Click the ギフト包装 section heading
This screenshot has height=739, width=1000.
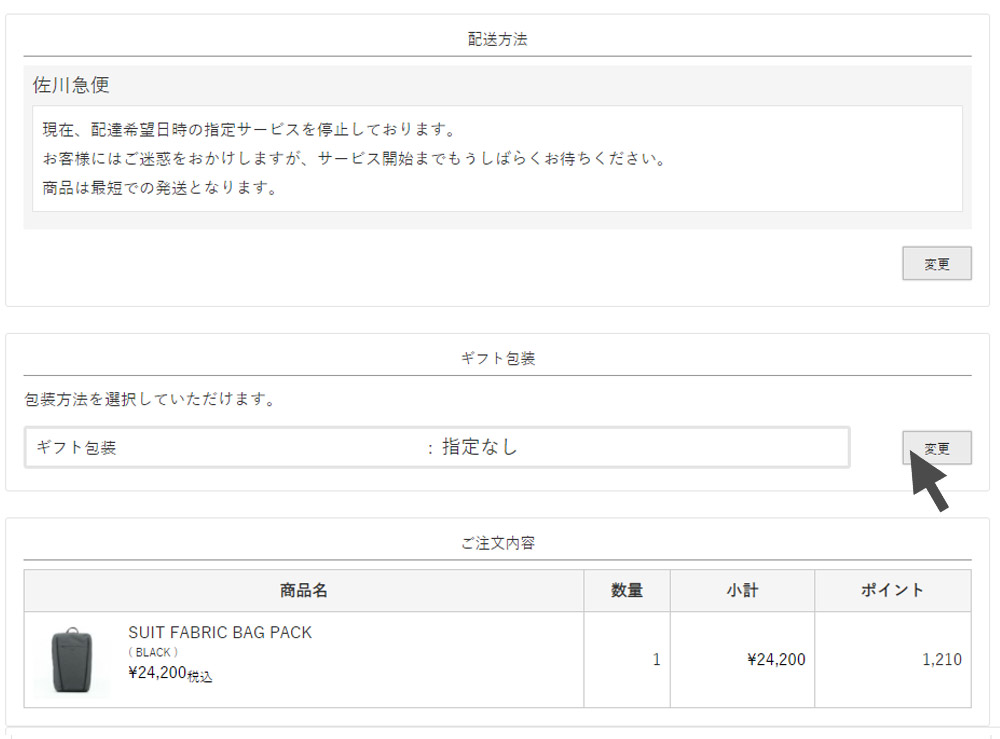click(x=497, y=358)
